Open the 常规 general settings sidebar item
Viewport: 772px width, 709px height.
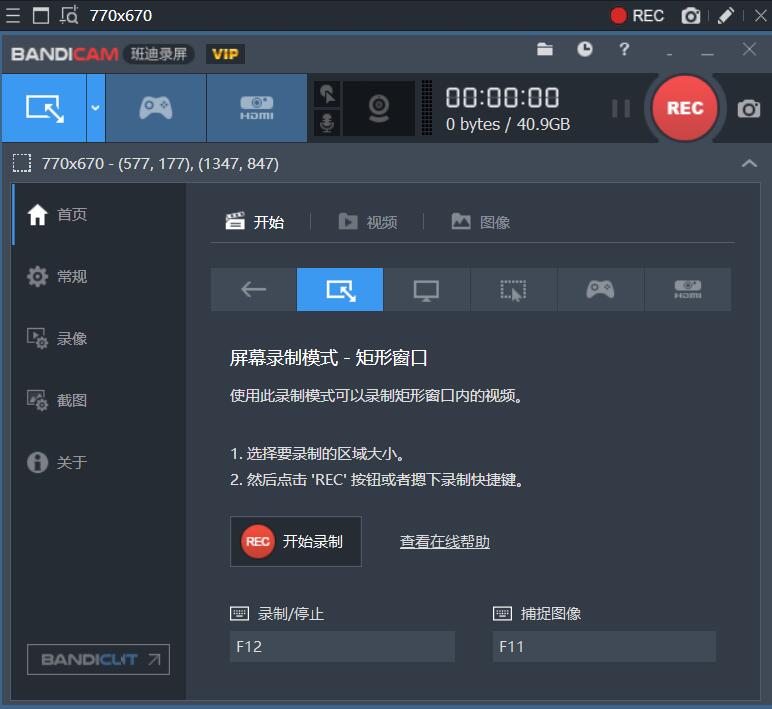pos(99,277)
